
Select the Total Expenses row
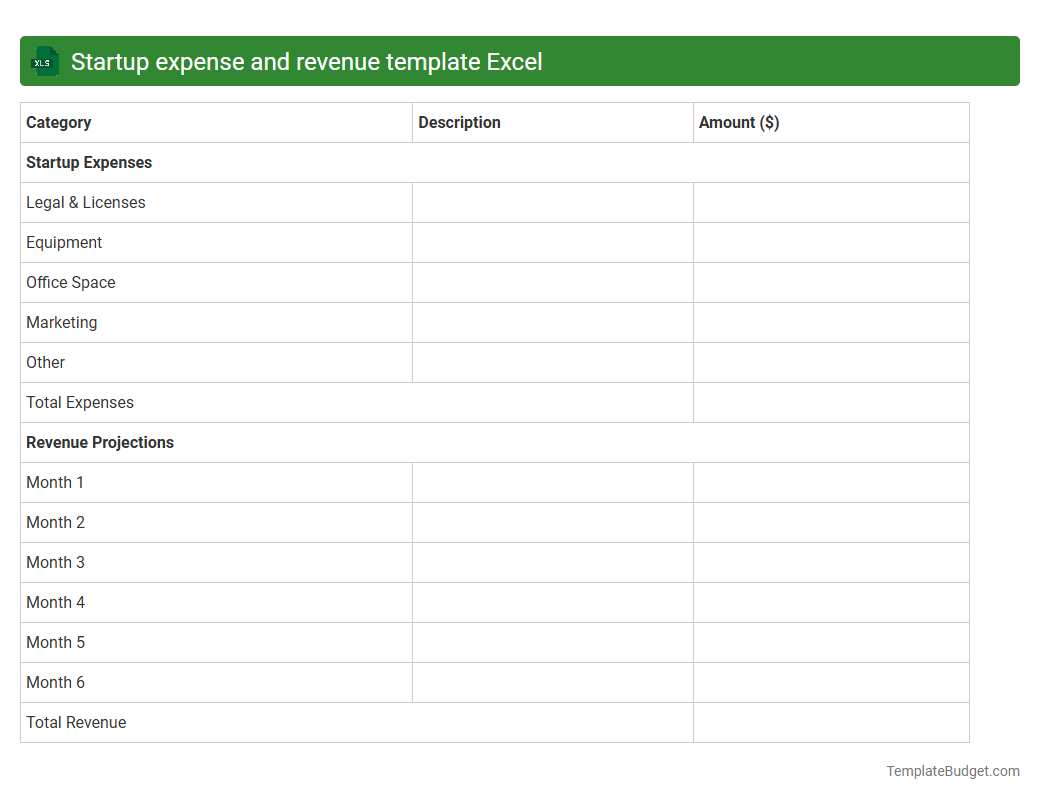pyautogui.click(x=79, y=402)
